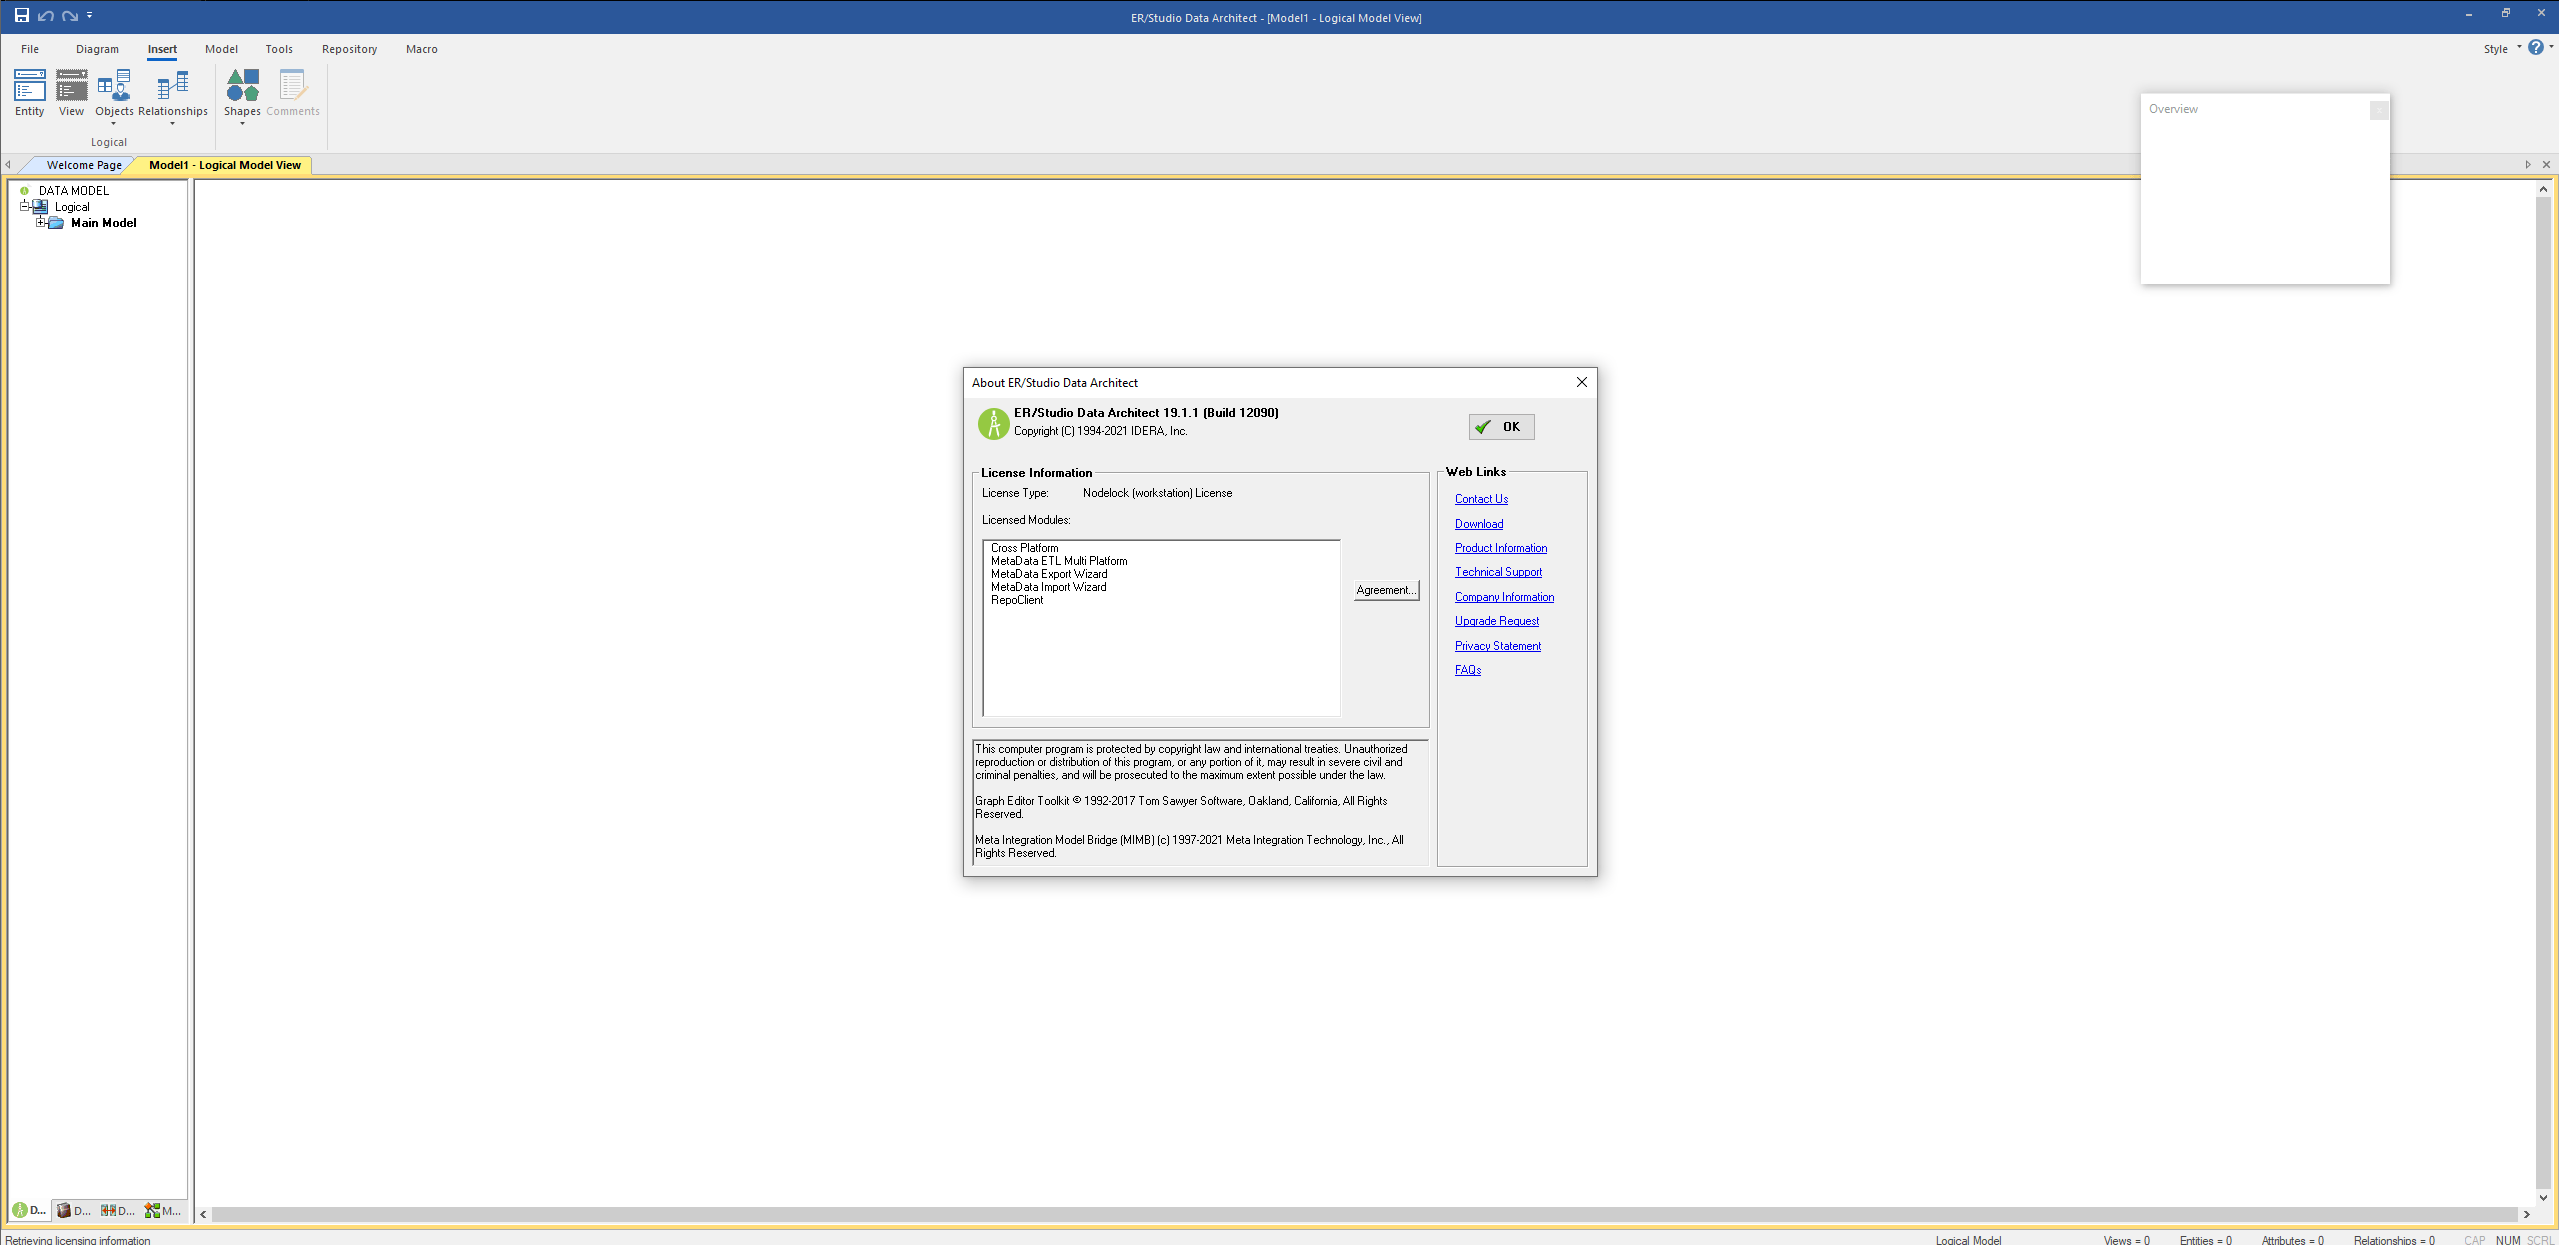The height and width of the screenshot is (1245, 2559).
Task: Click the horizontal scrollbar right arrow
Action: (2526, 1214)
